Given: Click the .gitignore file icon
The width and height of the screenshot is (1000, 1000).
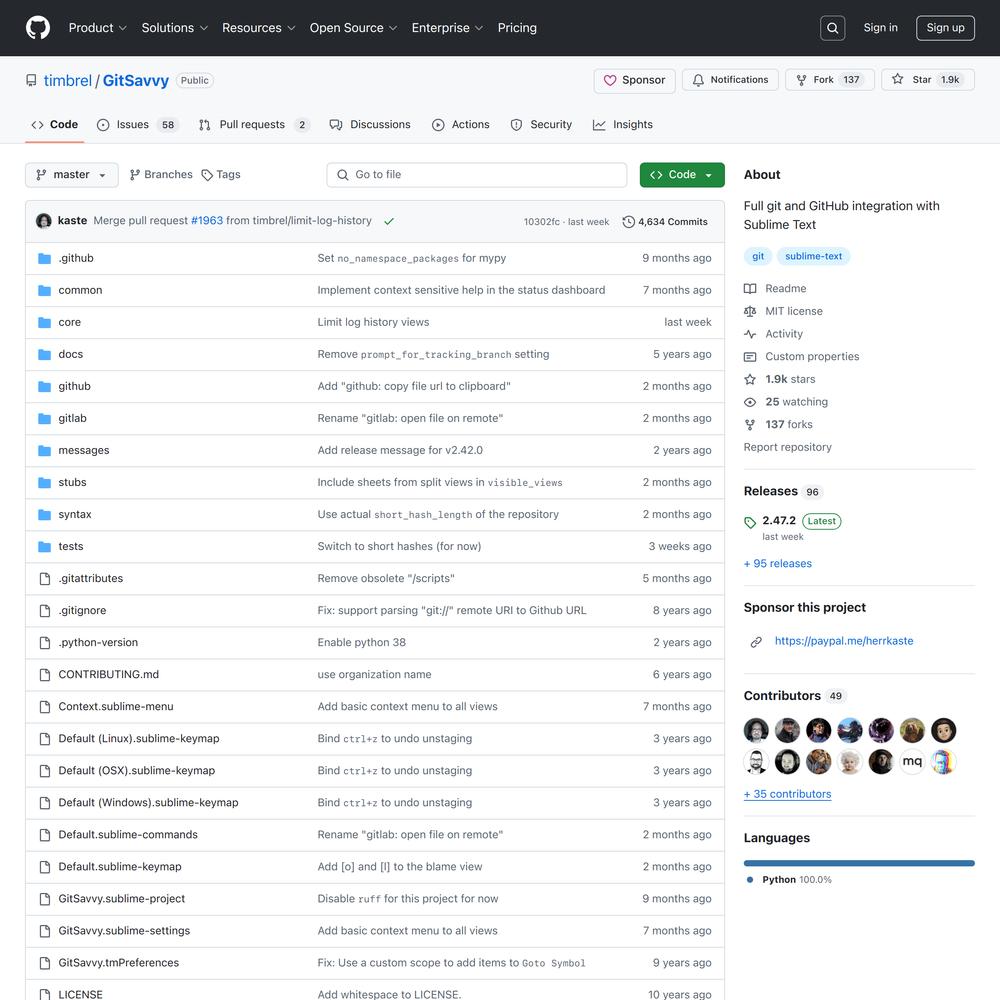Looking at the screenshot, I should [45, 611].
